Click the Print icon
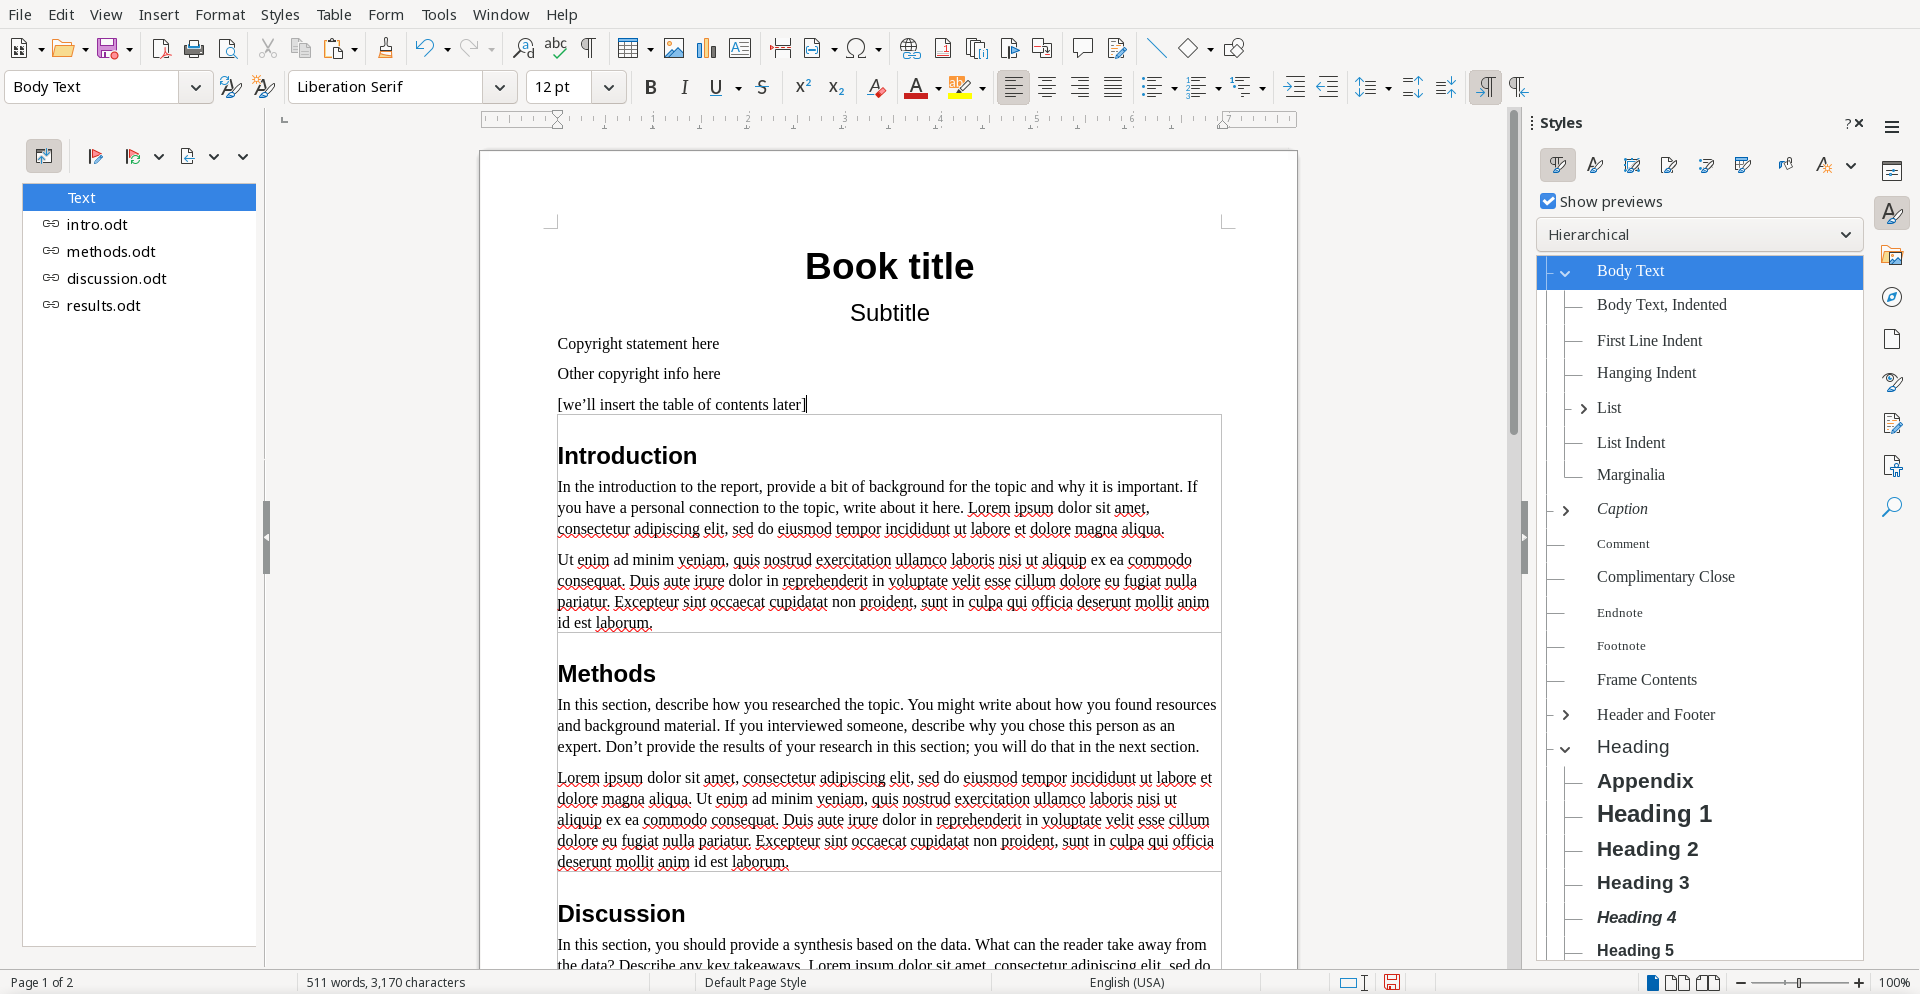The height and width of the screenshot is (994, 1920). 194,48
